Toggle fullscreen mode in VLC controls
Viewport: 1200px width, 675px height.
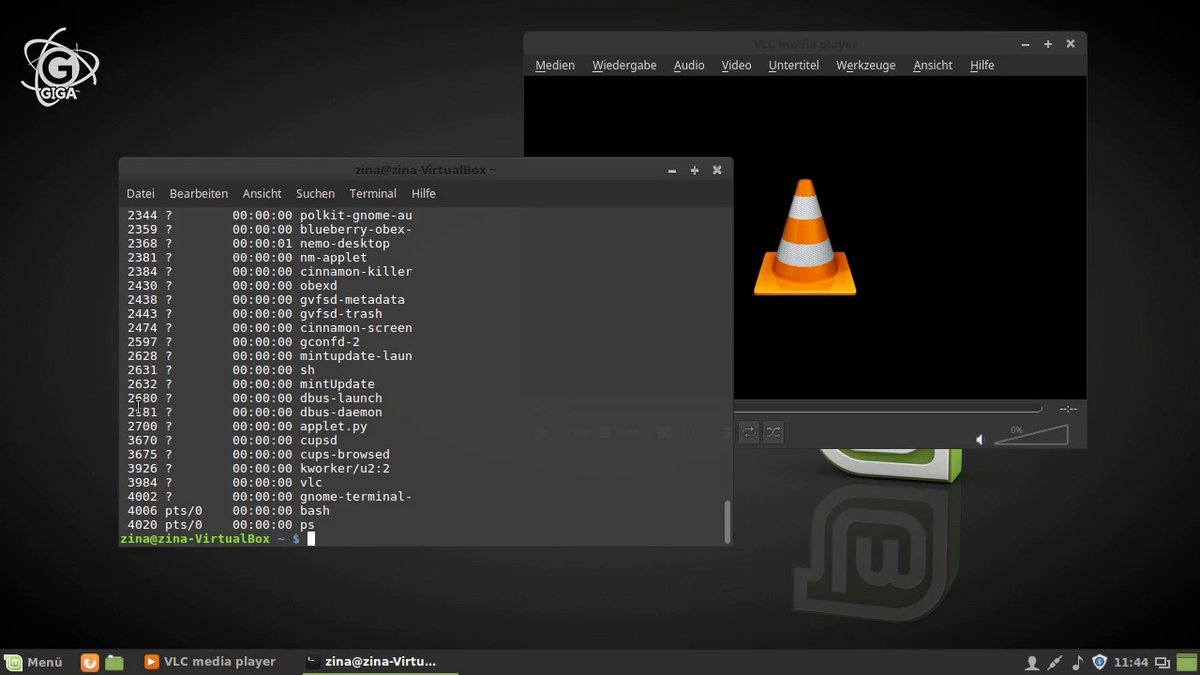[664, 432]
